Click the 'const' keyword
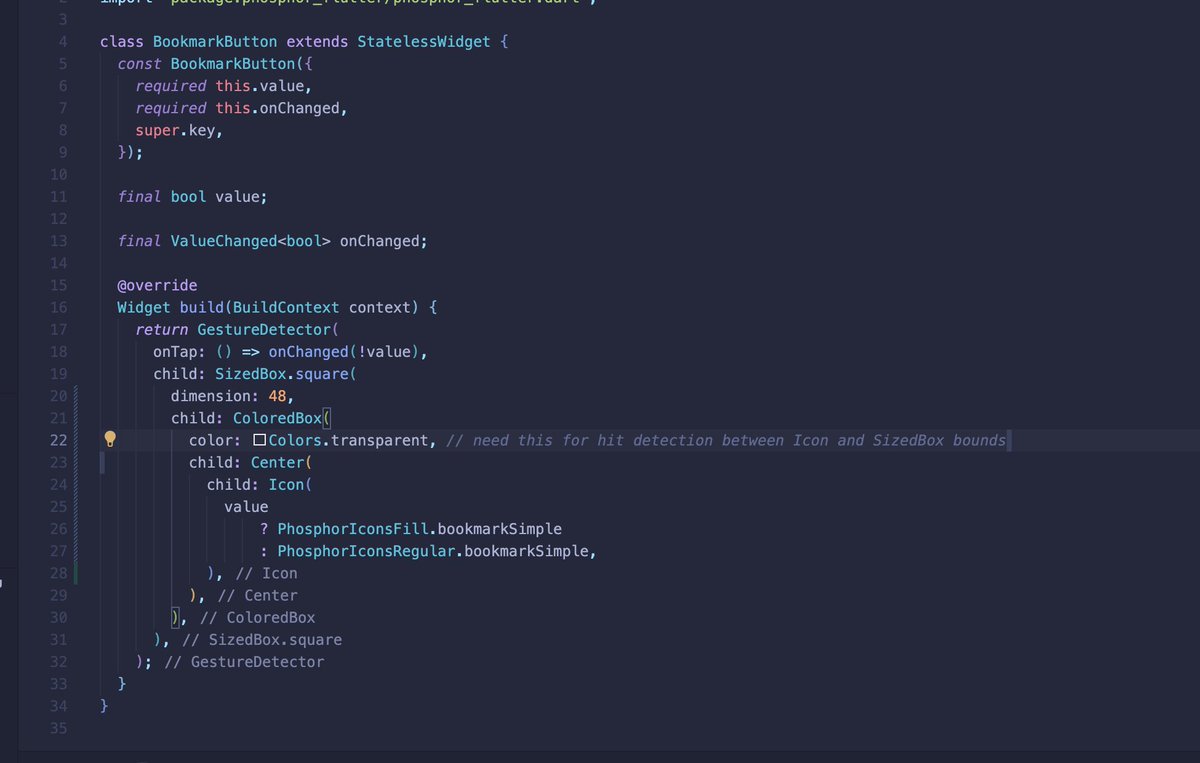 [x=139, y=64]
